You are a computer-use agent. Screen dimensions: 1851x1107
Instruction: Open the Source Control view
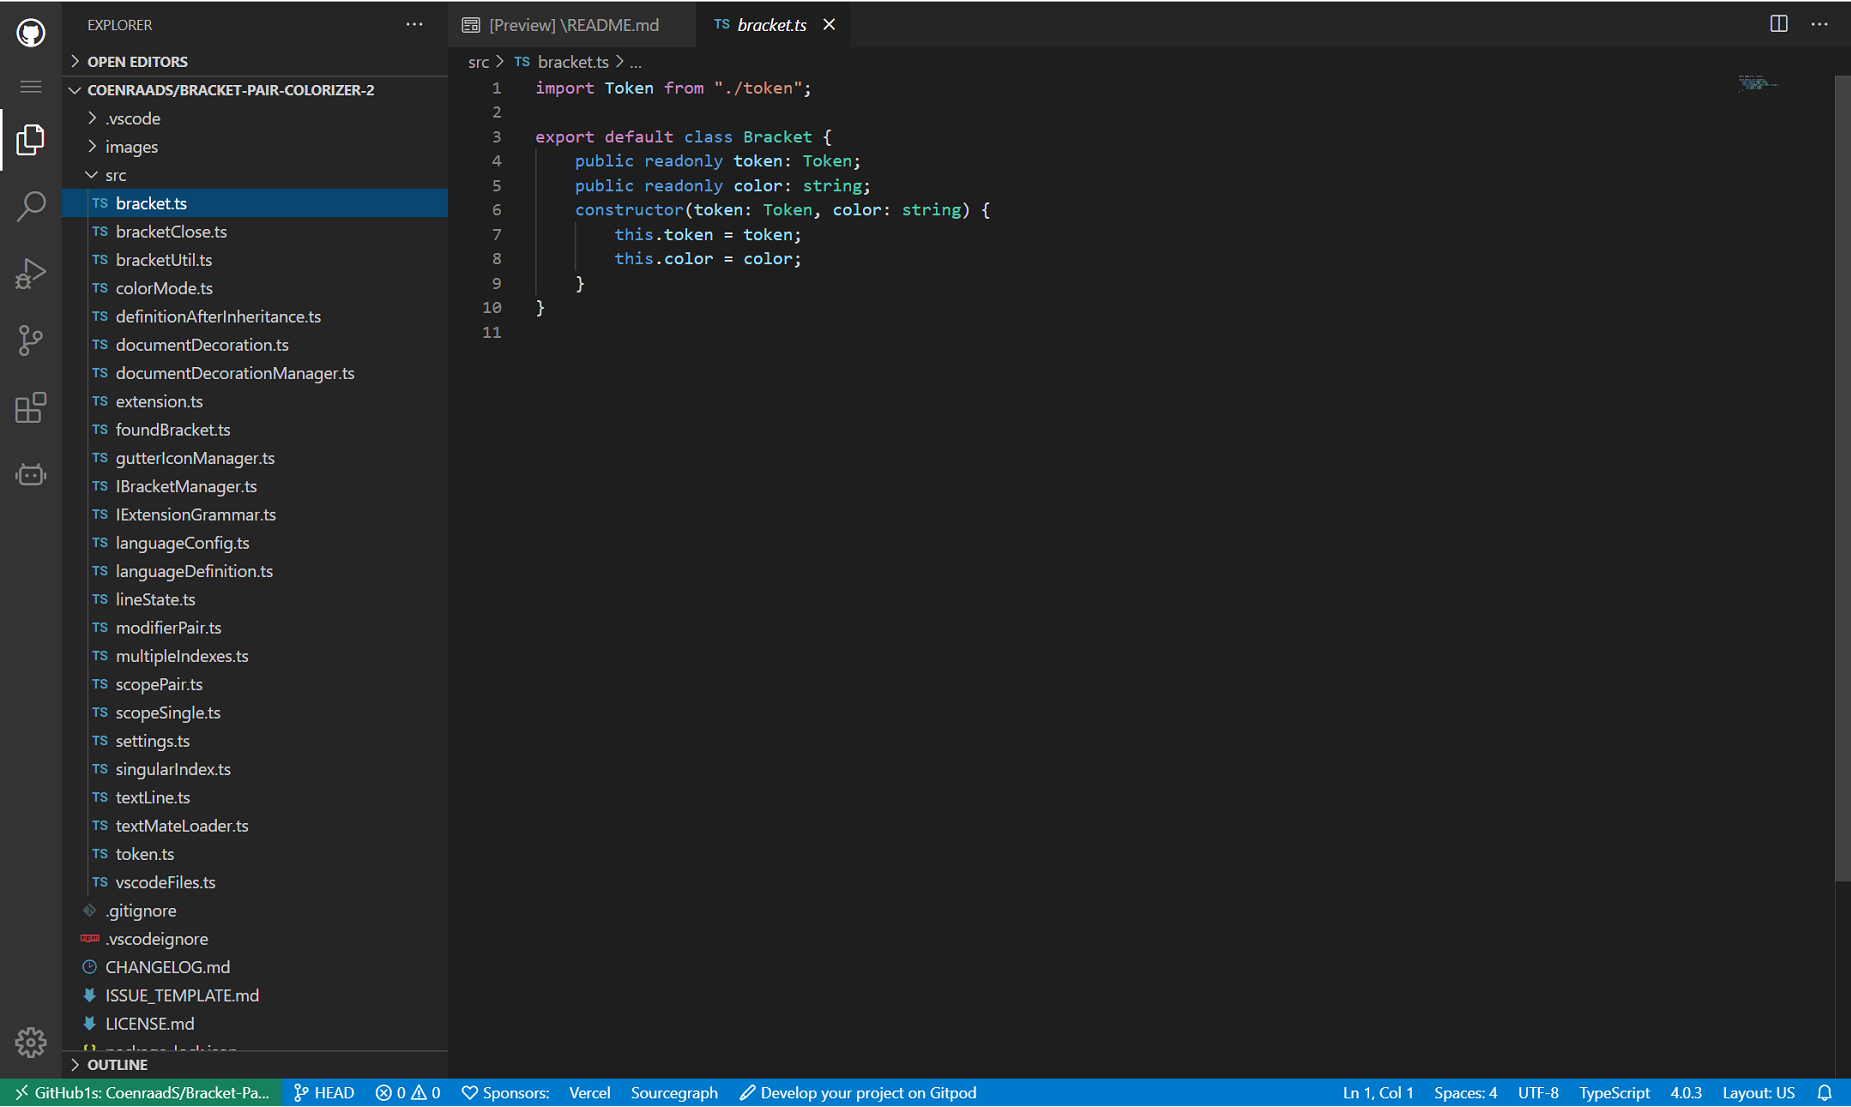(31, 340)
